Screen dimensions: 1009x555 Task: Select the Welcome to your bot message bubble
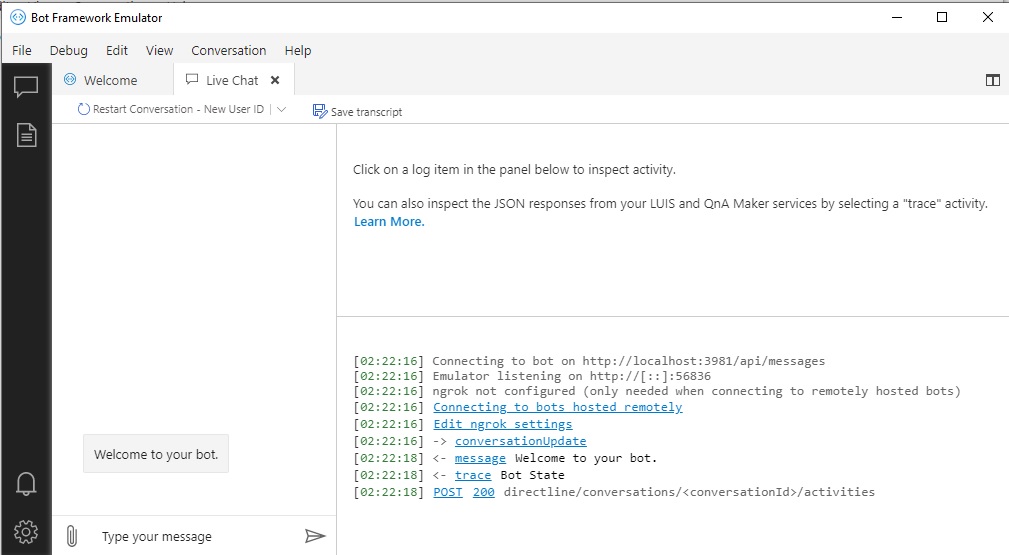(155, 454)
